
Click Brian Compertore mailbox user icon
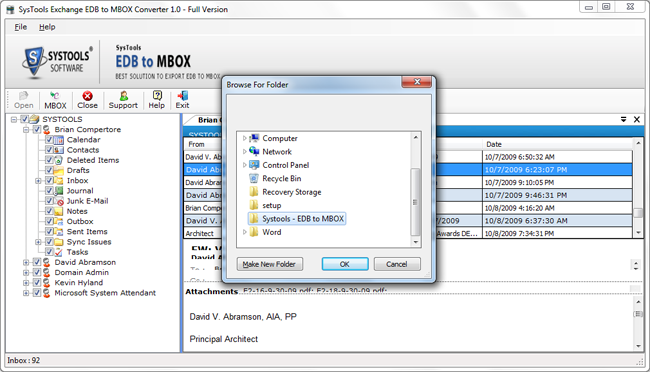tap(47, 129)
